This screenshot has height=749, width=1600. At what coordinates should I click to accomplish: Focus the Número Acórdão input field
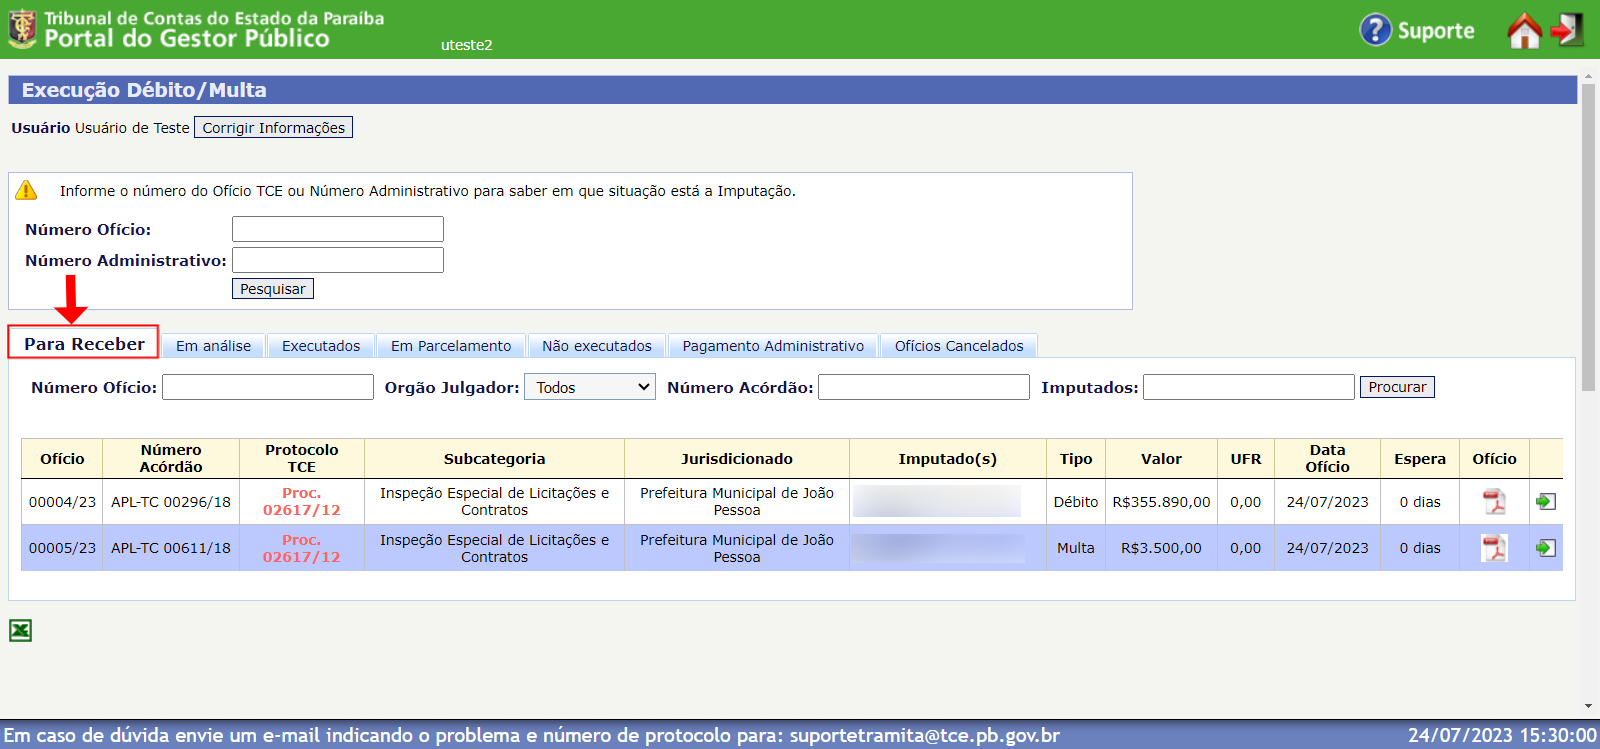click(x=924, y=387)
